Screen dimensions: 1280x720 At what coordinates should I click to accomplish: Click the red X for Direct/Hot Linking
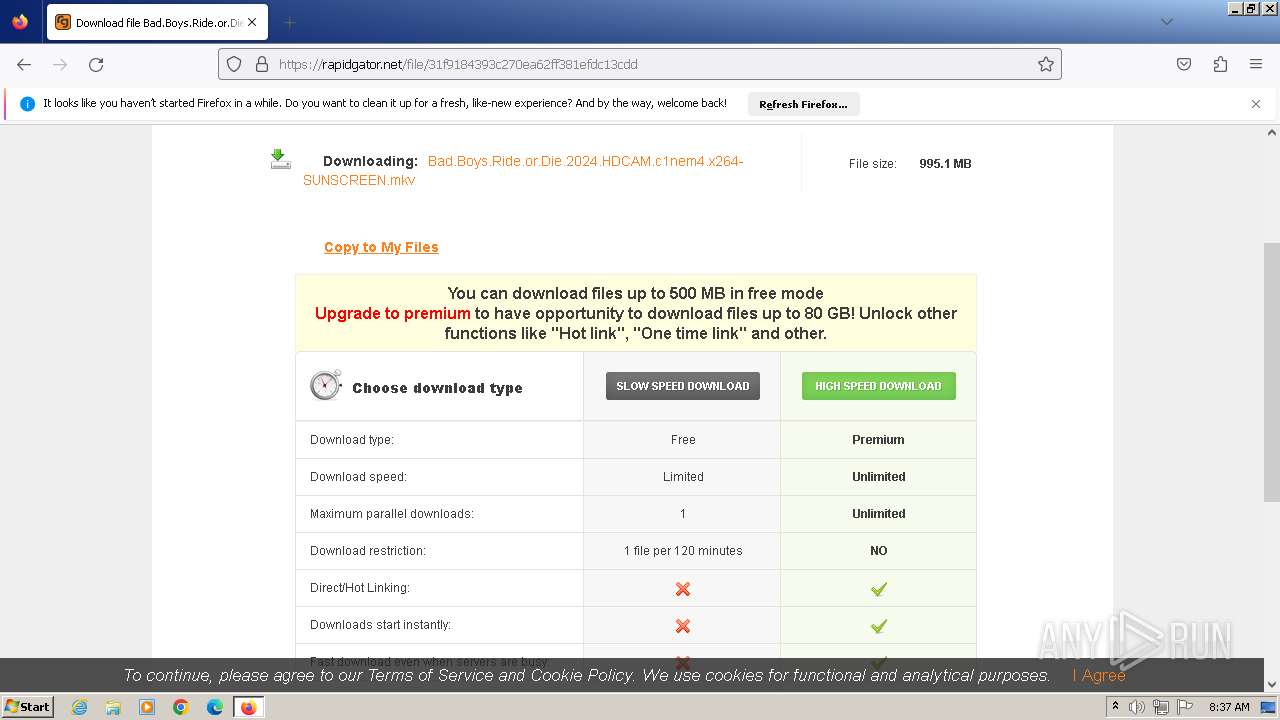(683, 589)
